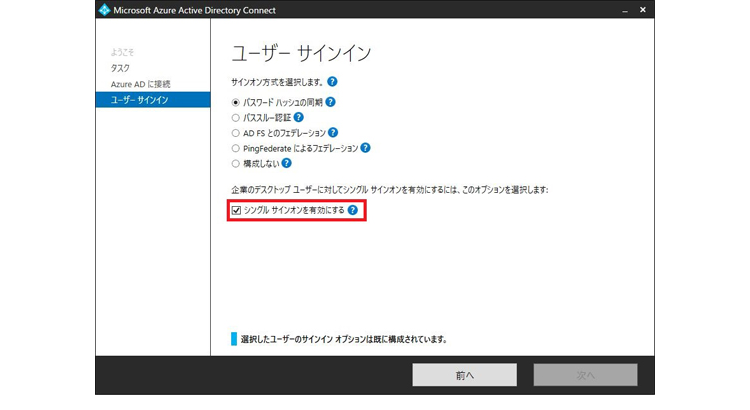This screenshot has height=410, width=750.
Task: Open help icon beside 構成しない
Action: click(x=287, y=163)
